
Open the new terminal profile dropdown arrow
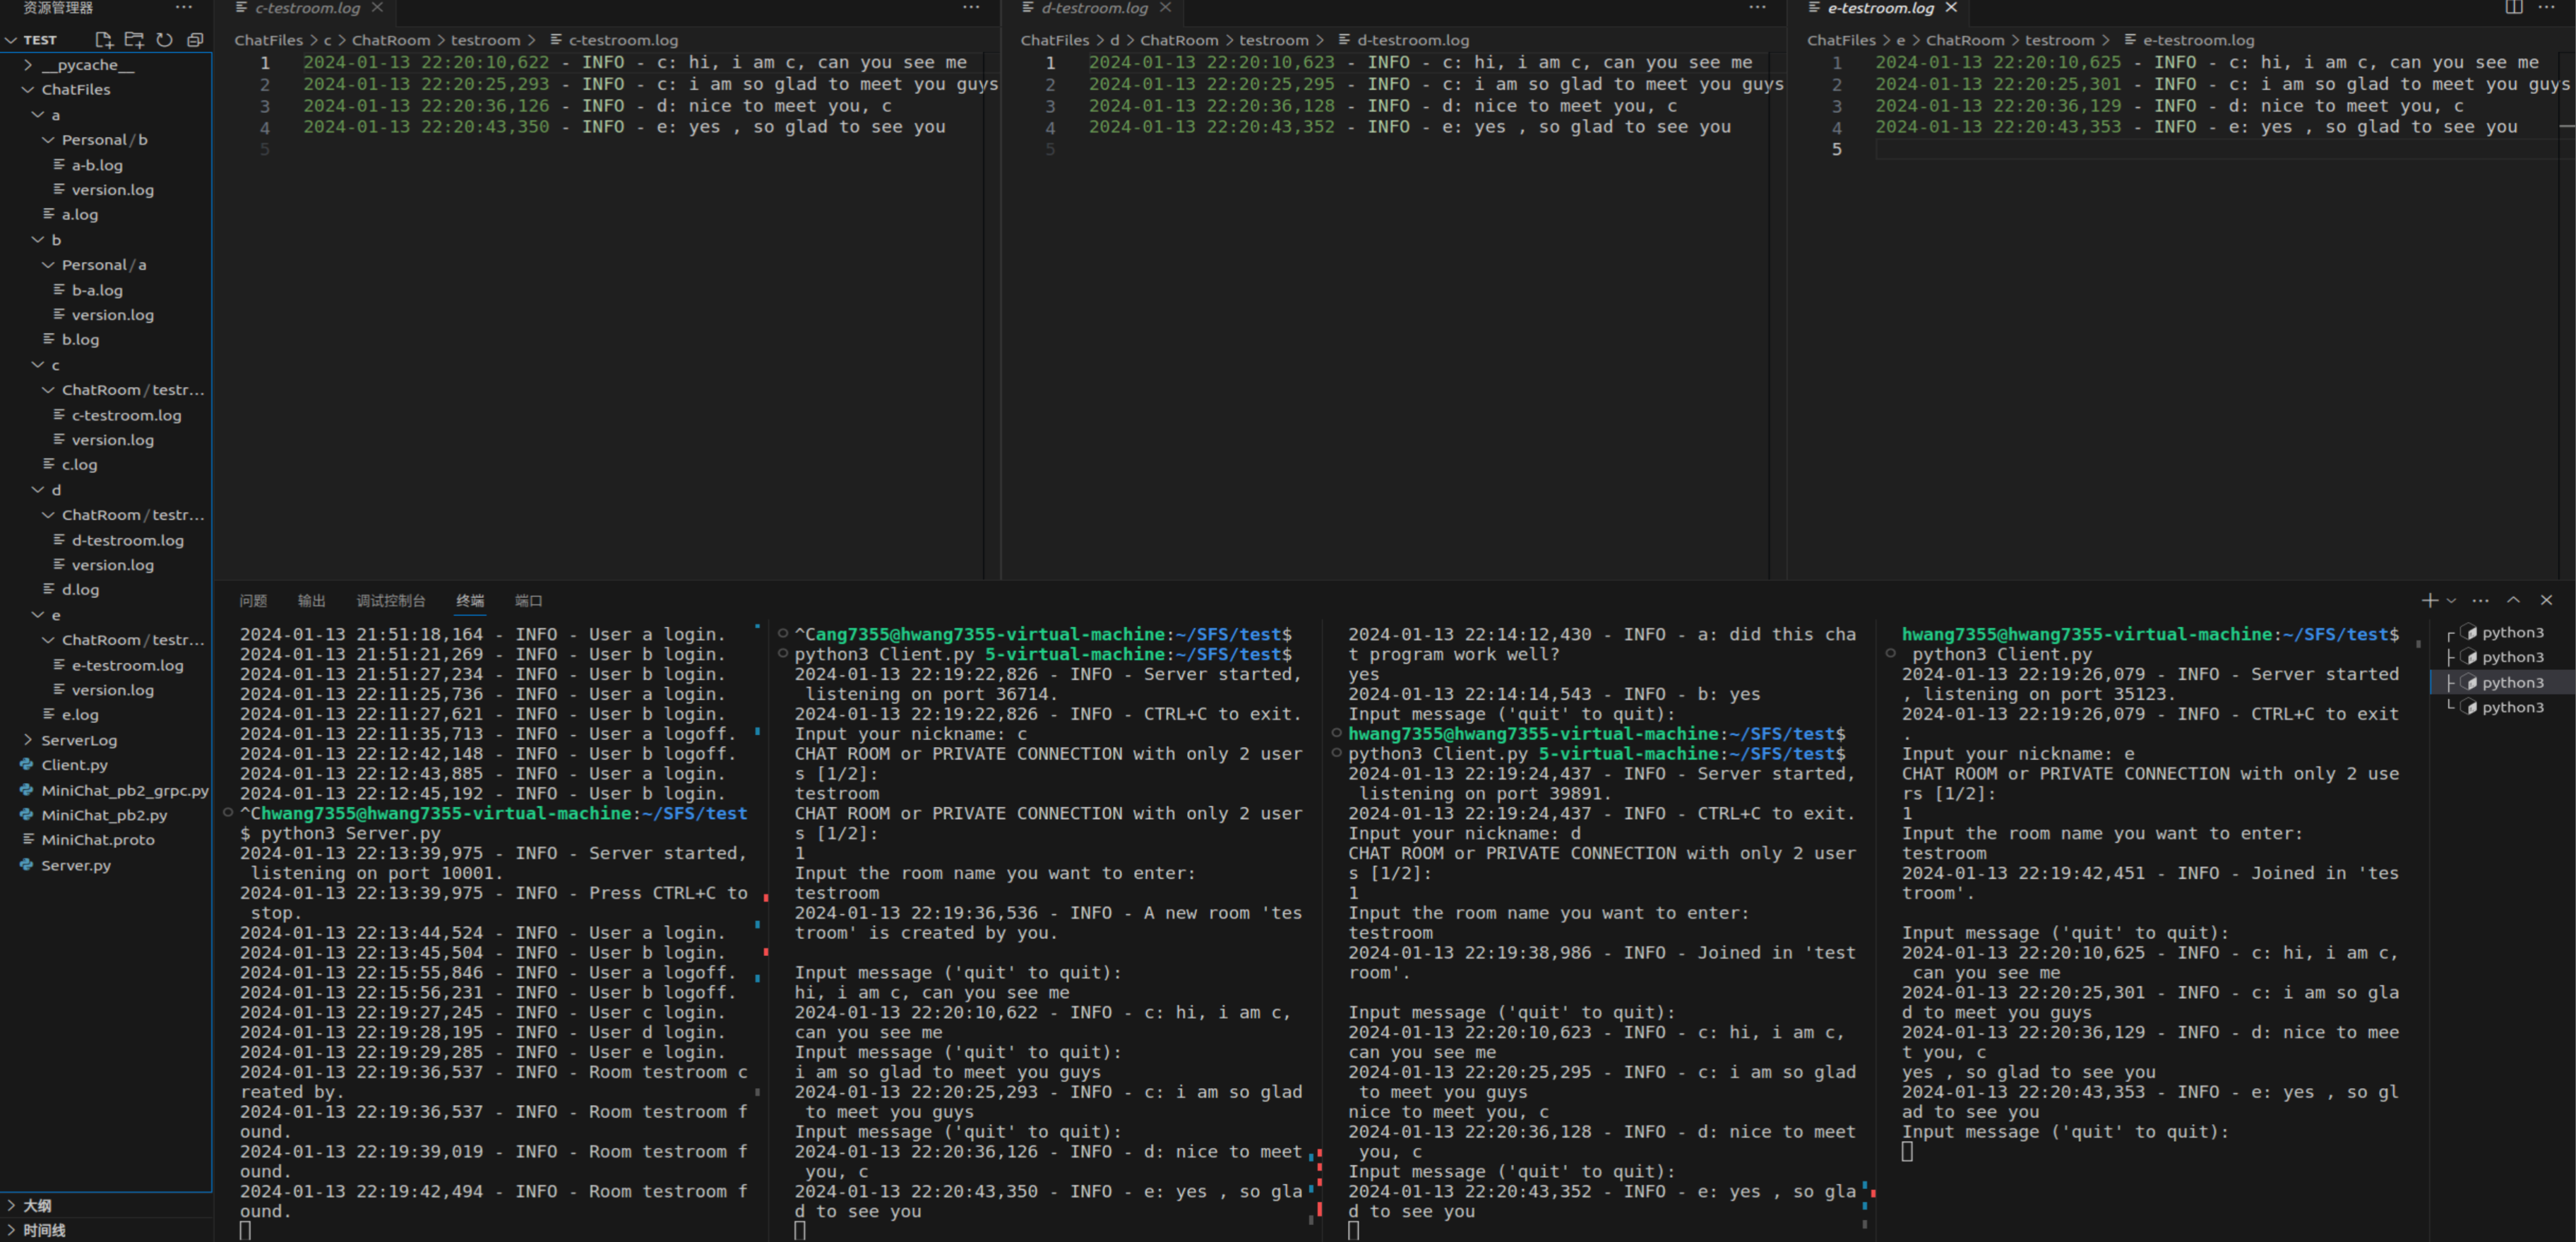tap(2451, 601)
